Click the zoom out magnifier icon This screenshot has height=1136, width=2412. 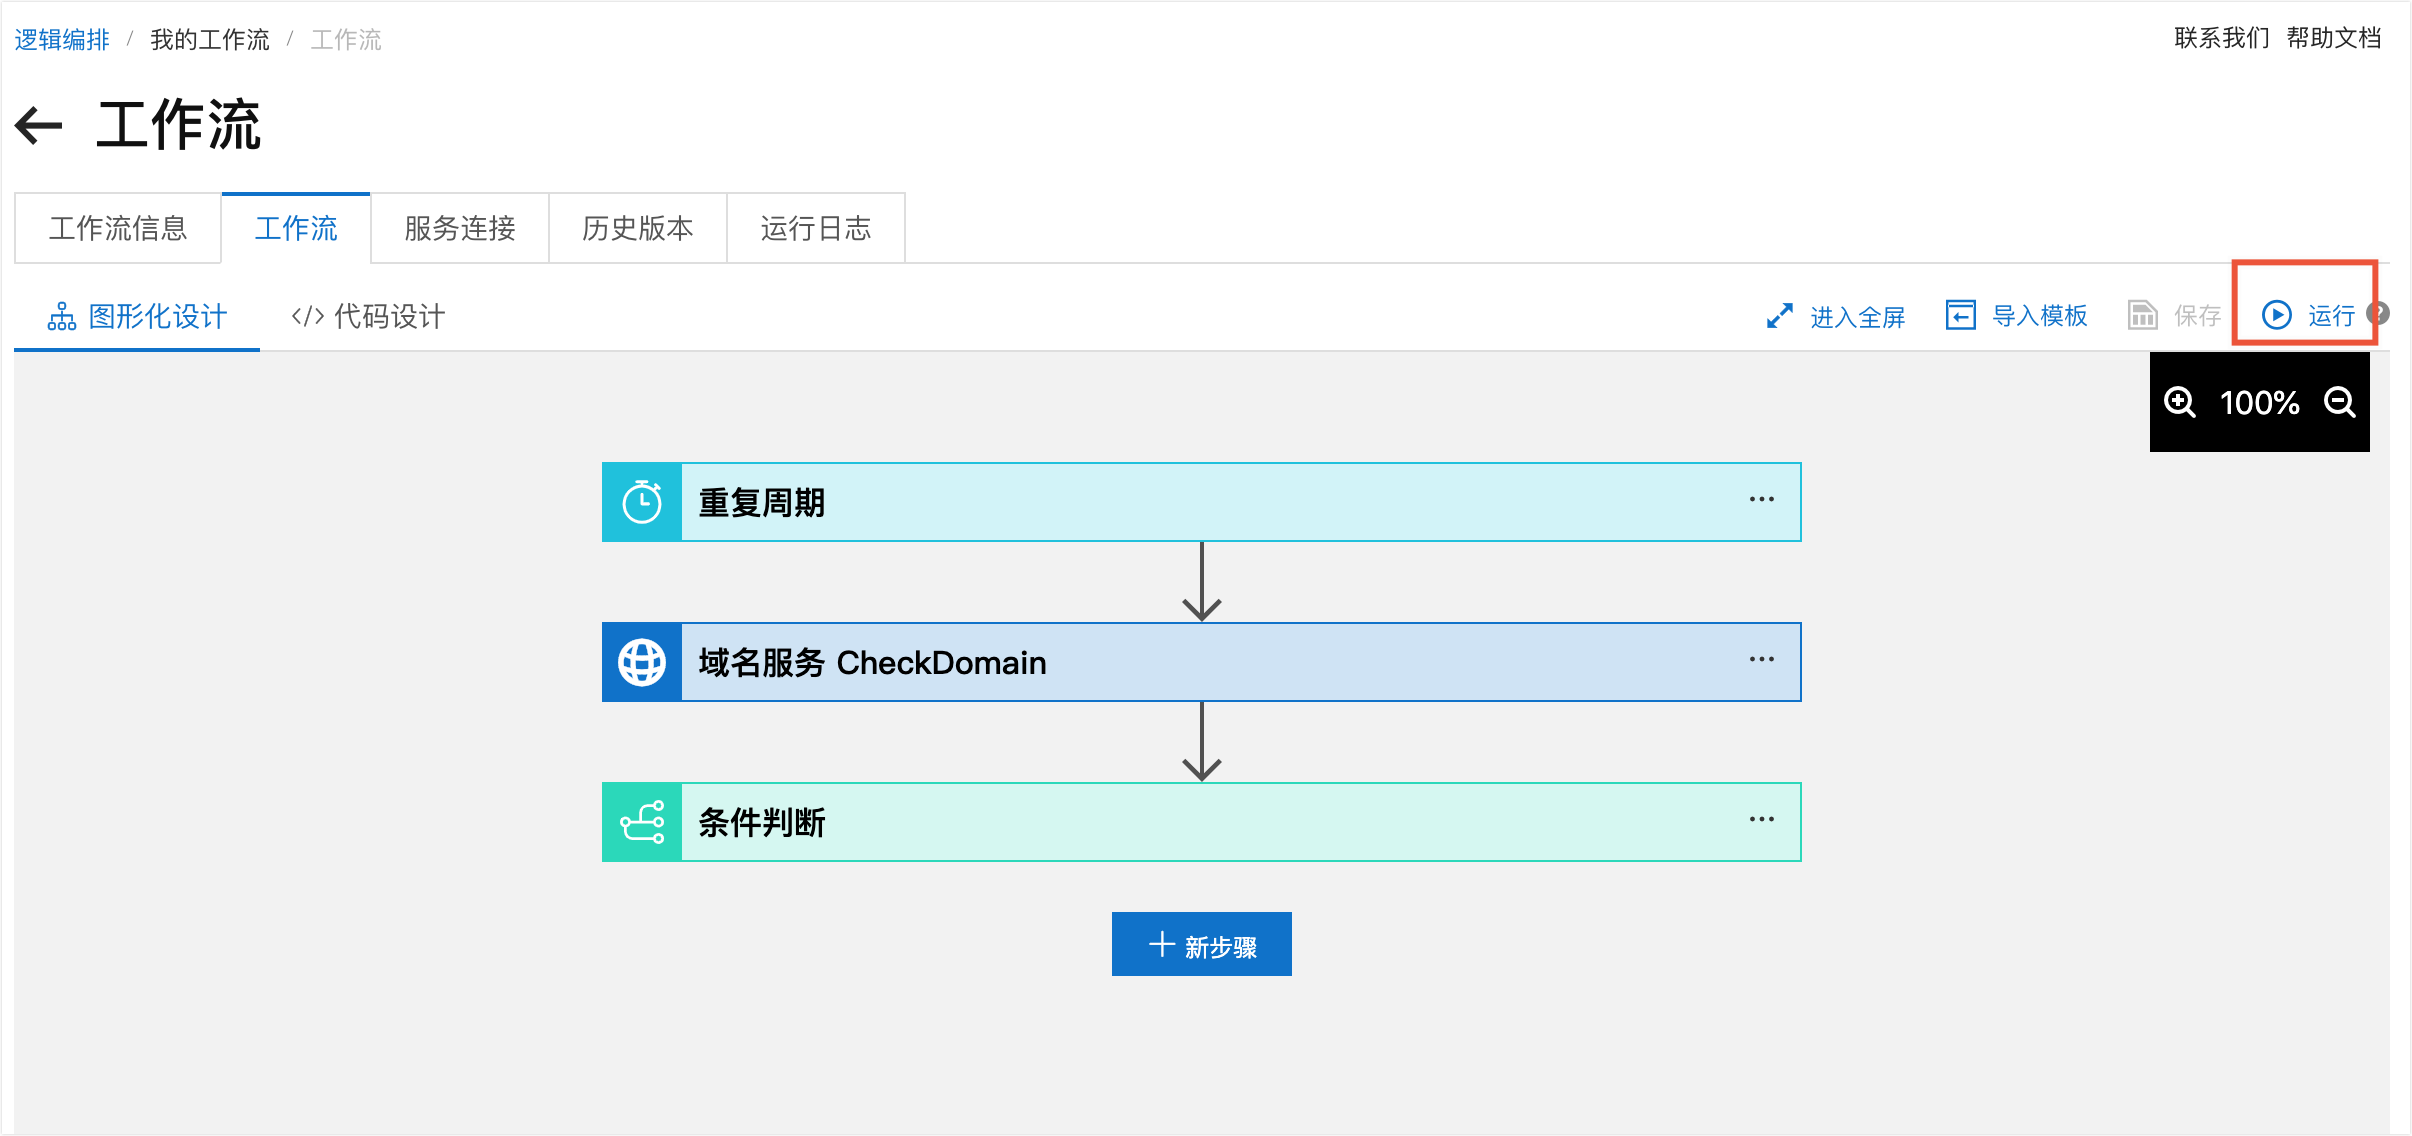(2339, 402)
